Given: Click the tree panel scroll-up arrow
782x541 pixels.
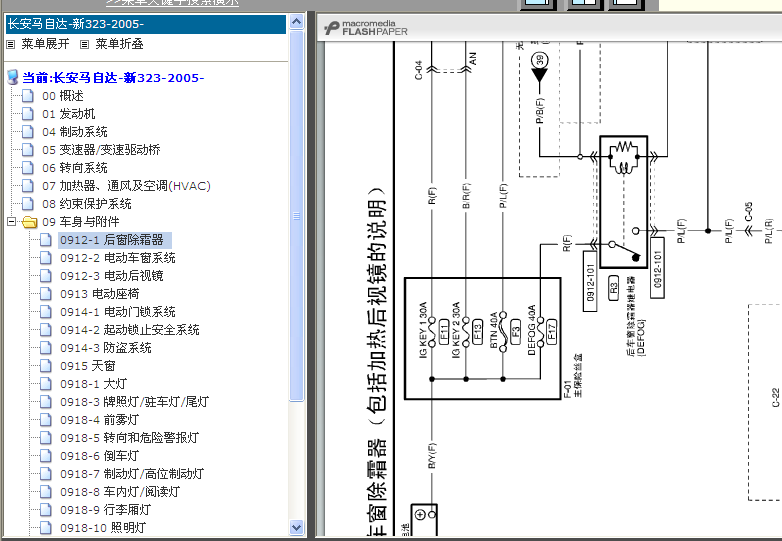Looking at the screenshot, I should 297,21.
